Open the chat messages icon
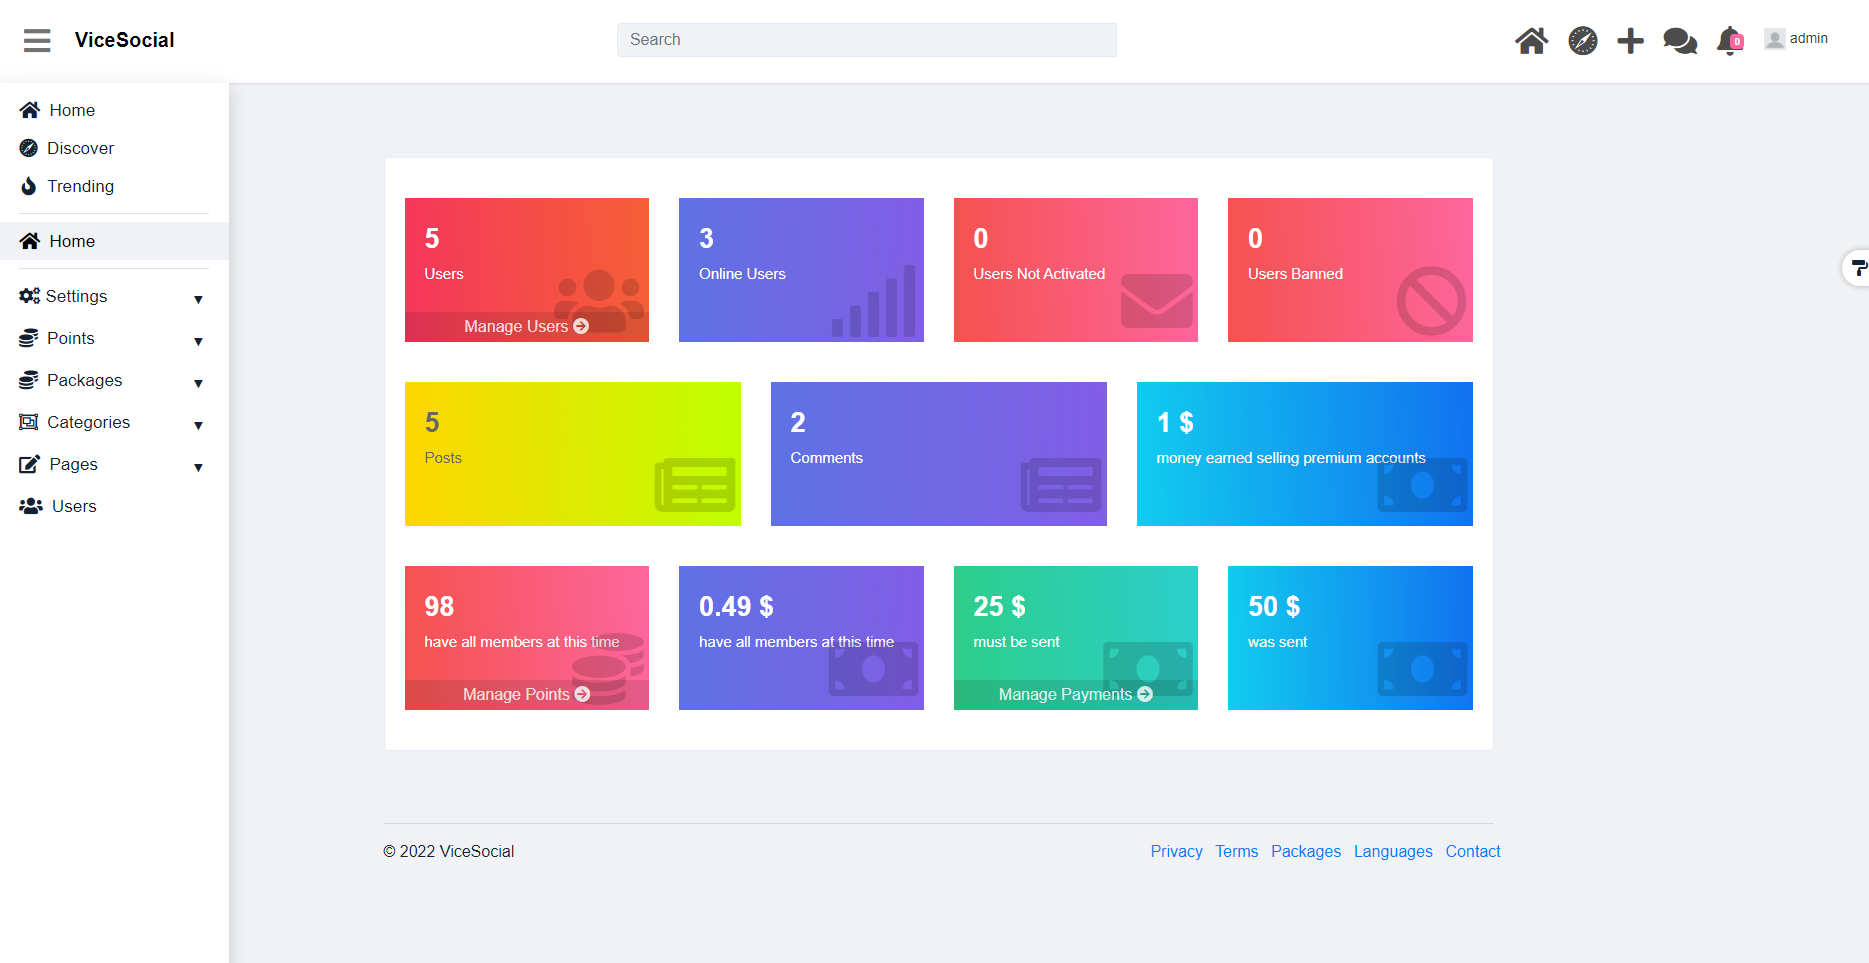Image resolution: width=1869 pixels, height=963 pixels. [x=1680, y=41]
